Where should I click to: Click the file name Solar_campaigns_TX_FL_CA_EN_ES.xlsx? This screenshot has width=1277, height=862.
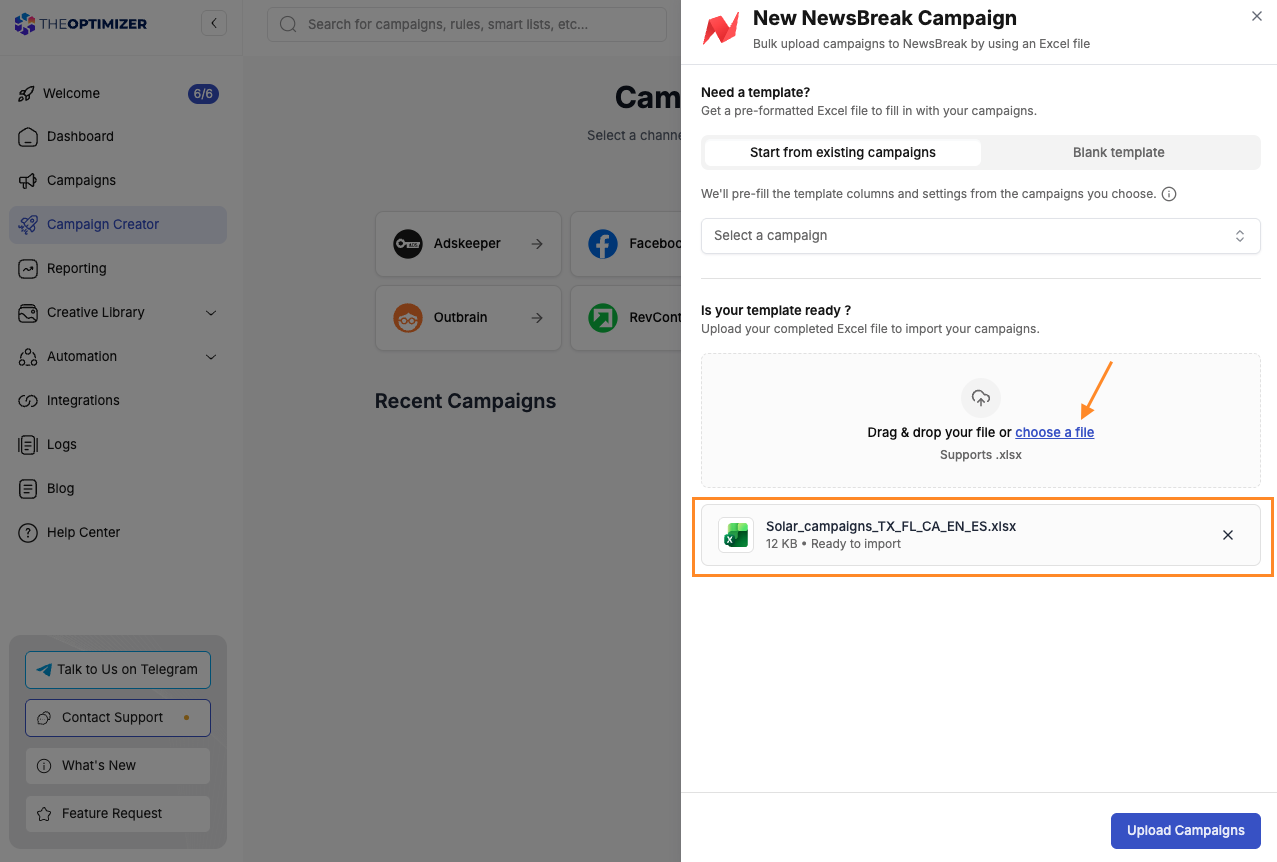pyautogui.click(x=891, y=526)
